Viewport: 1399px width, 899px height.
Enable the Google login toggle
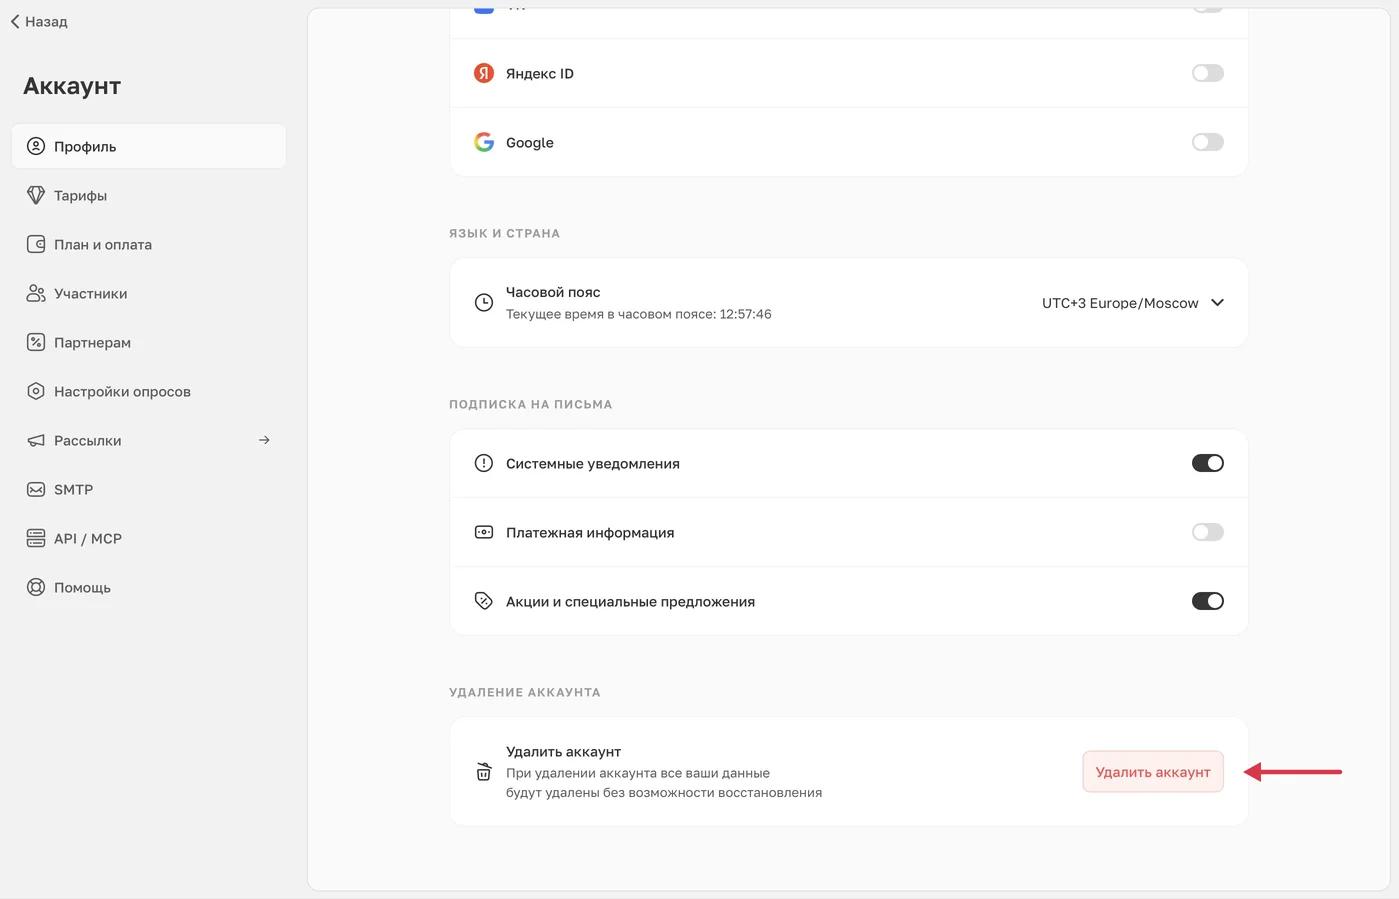pos(1208,142)
